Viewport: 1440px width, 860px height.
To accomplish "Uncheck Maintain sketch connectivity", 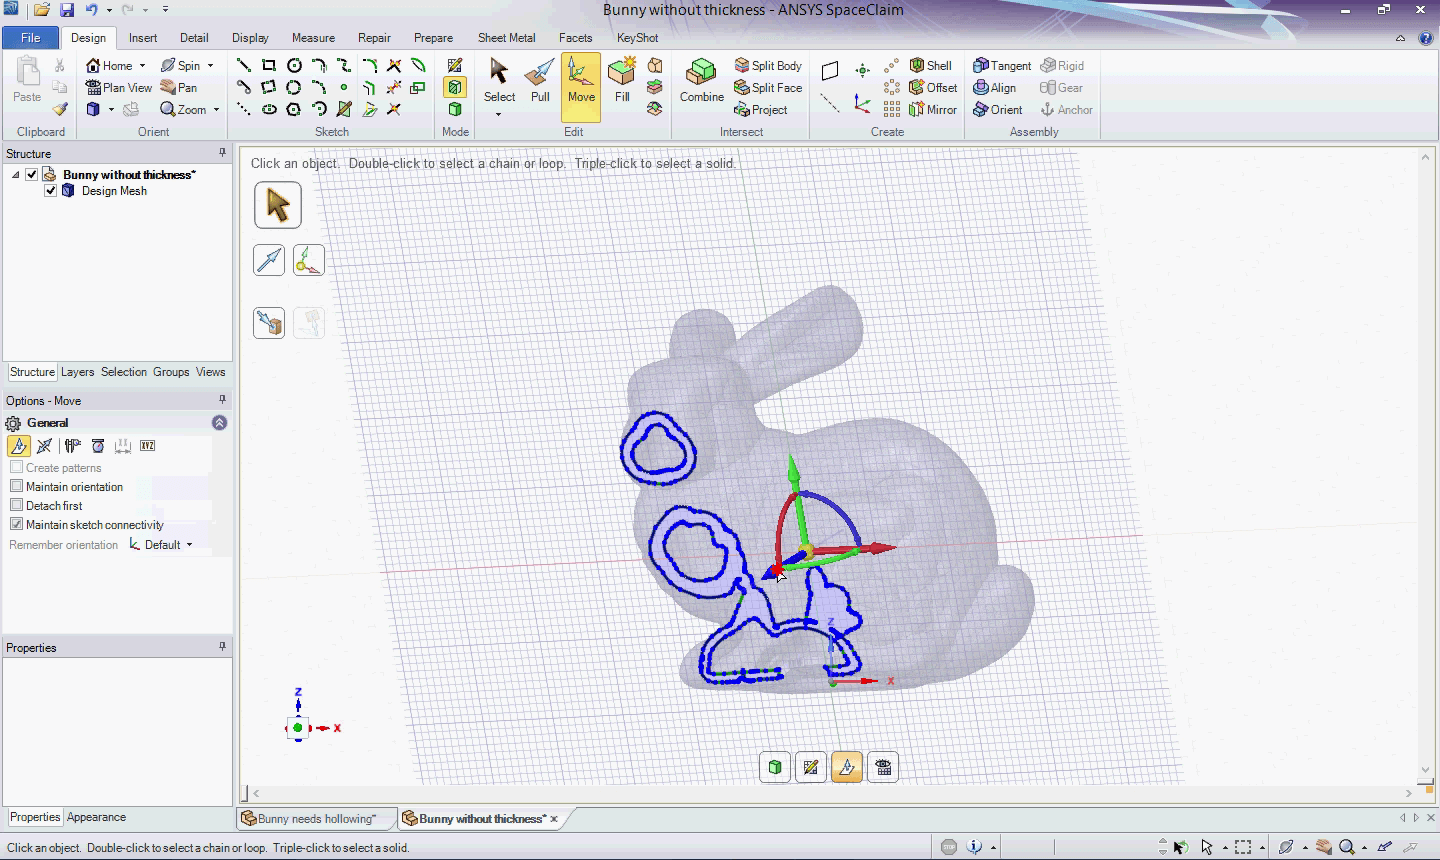I will pyautogui.click(x=17, y=524).
